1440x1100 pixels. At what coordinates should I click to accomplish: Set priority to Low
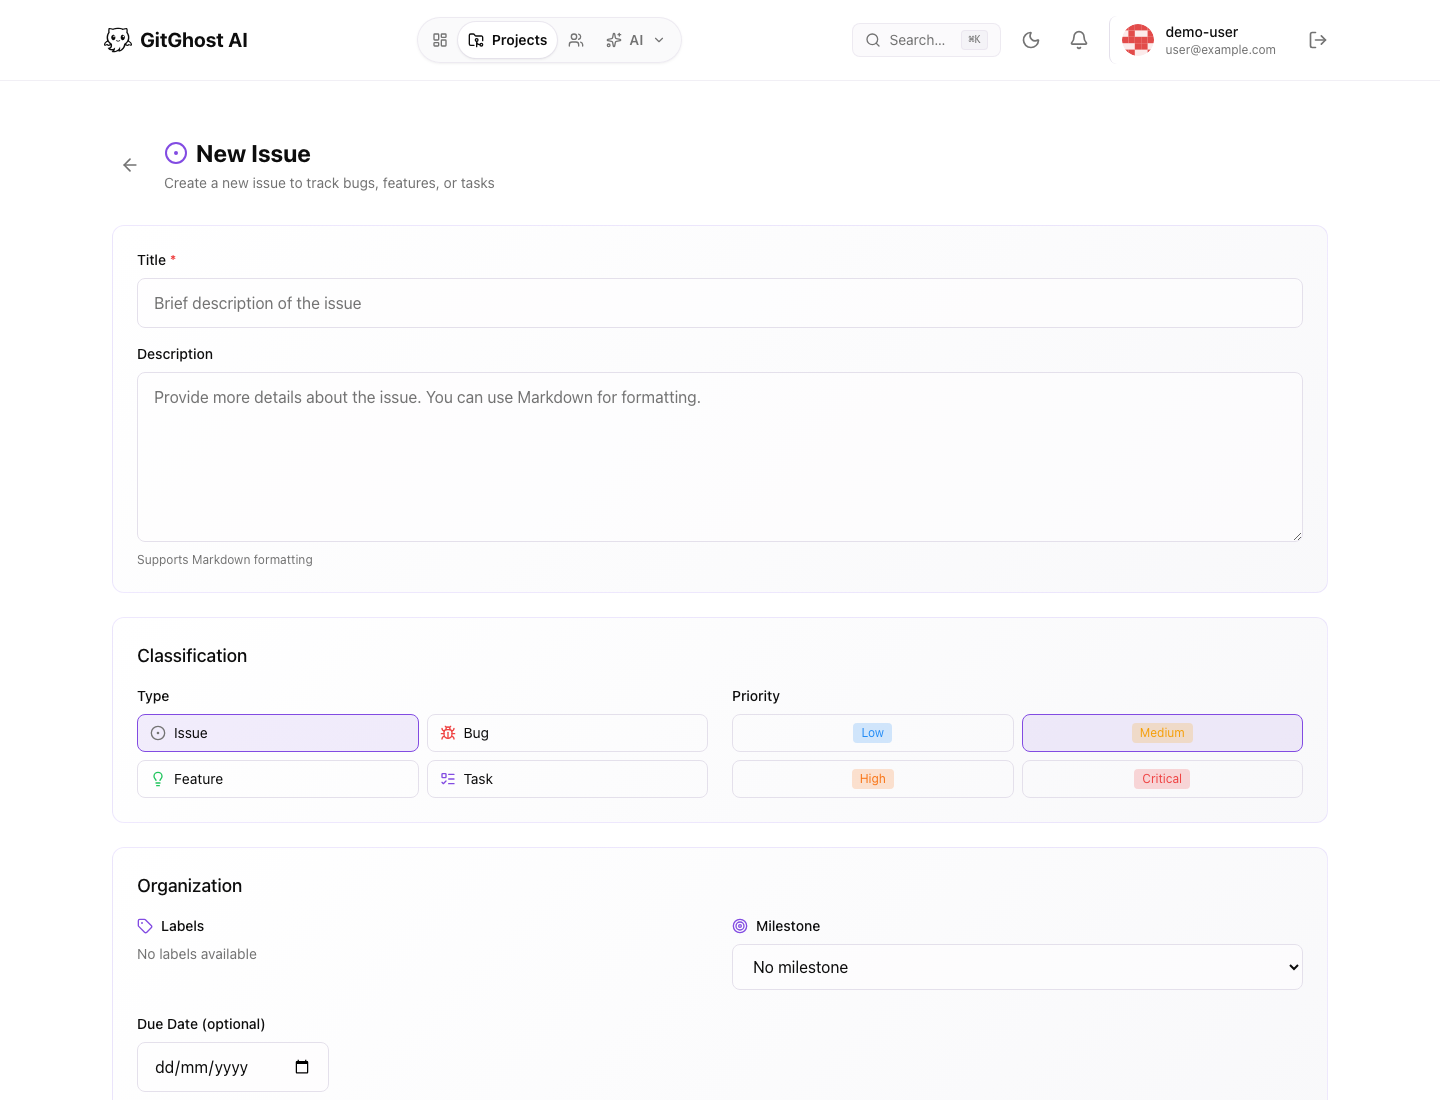tap(873, 733)
